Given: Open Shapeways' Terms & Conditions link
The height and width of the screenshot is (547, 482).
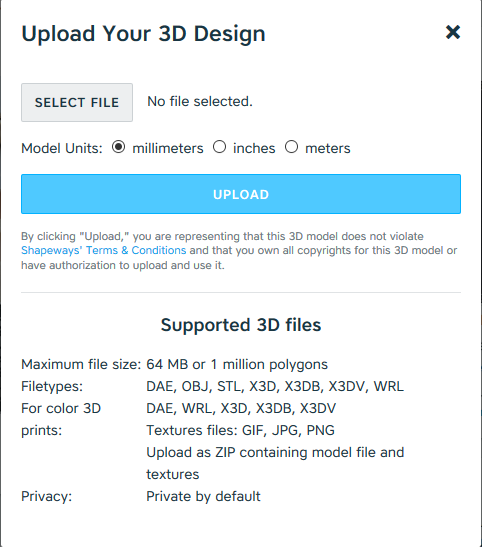Looking at the screenshot, I should tap(104, 250).
